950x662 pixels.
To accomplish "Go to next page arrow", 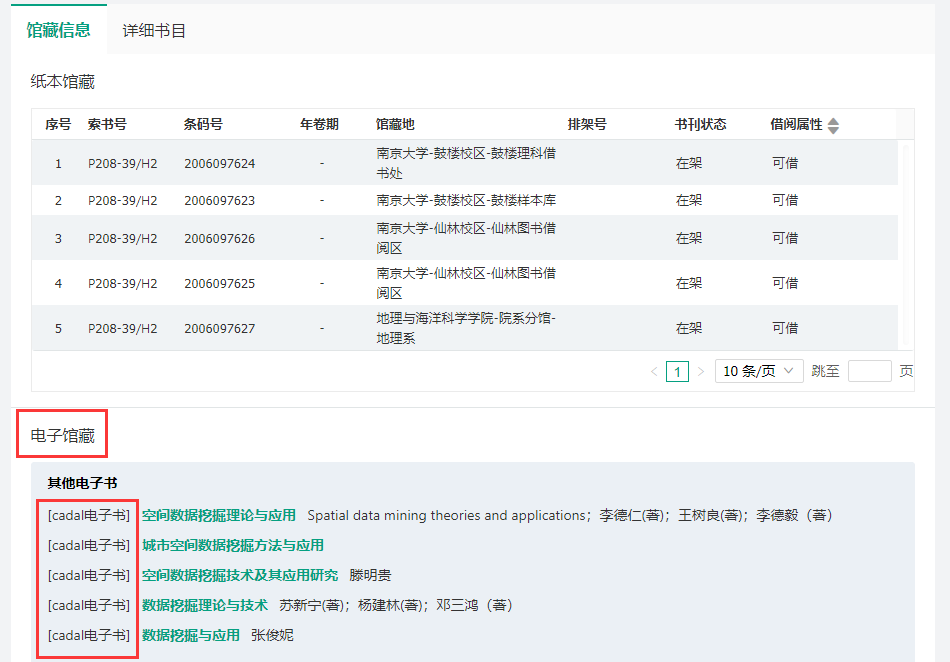I will click(700, 372).
